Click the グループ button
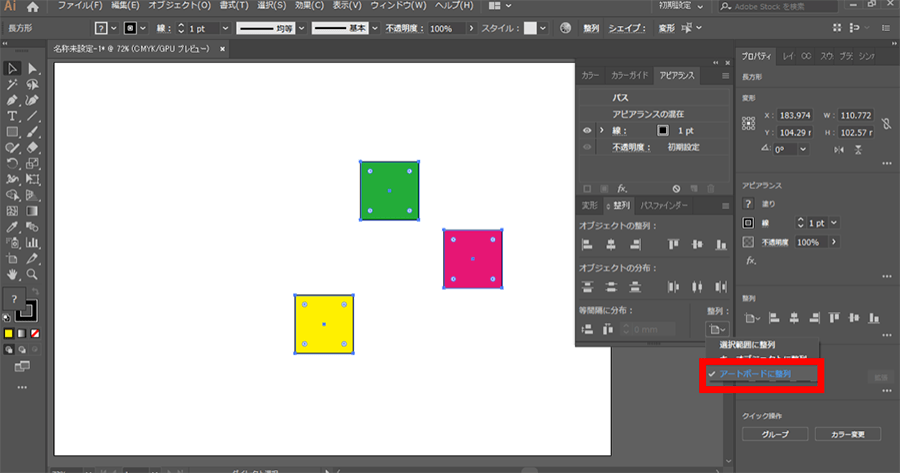Screen dimensions: 900x473 tap(776, 434)
